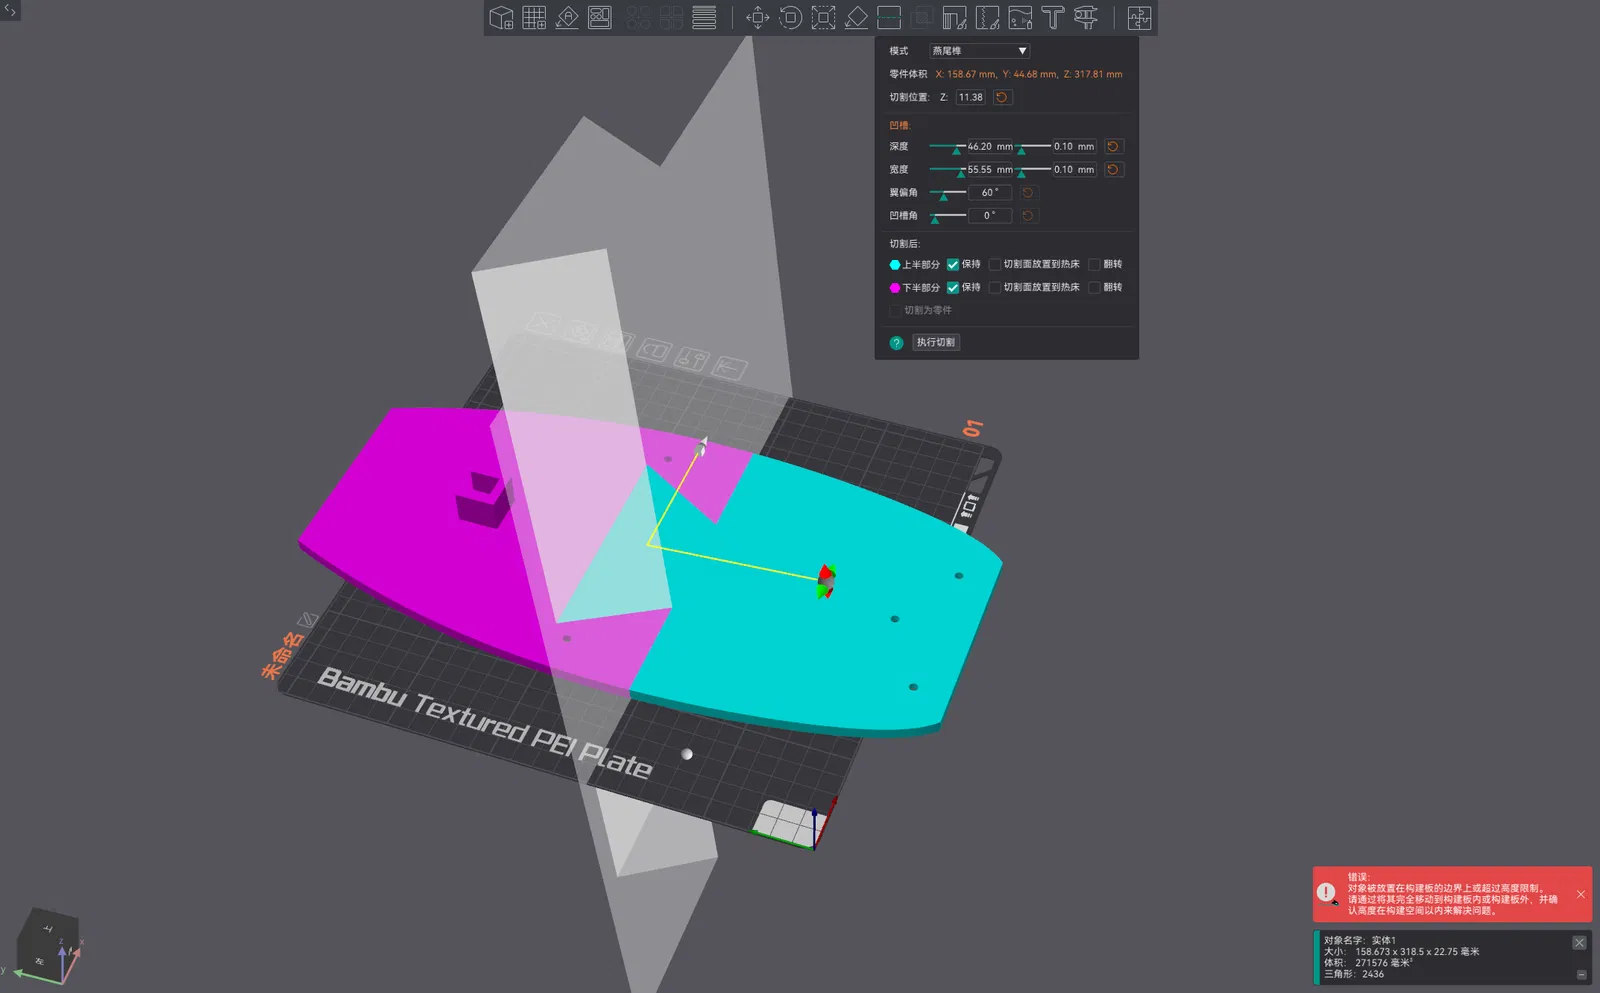Select the Move tool
The width and height of the screenshot is (1600, 993).
pyautogui.click(x=757, y=18)
